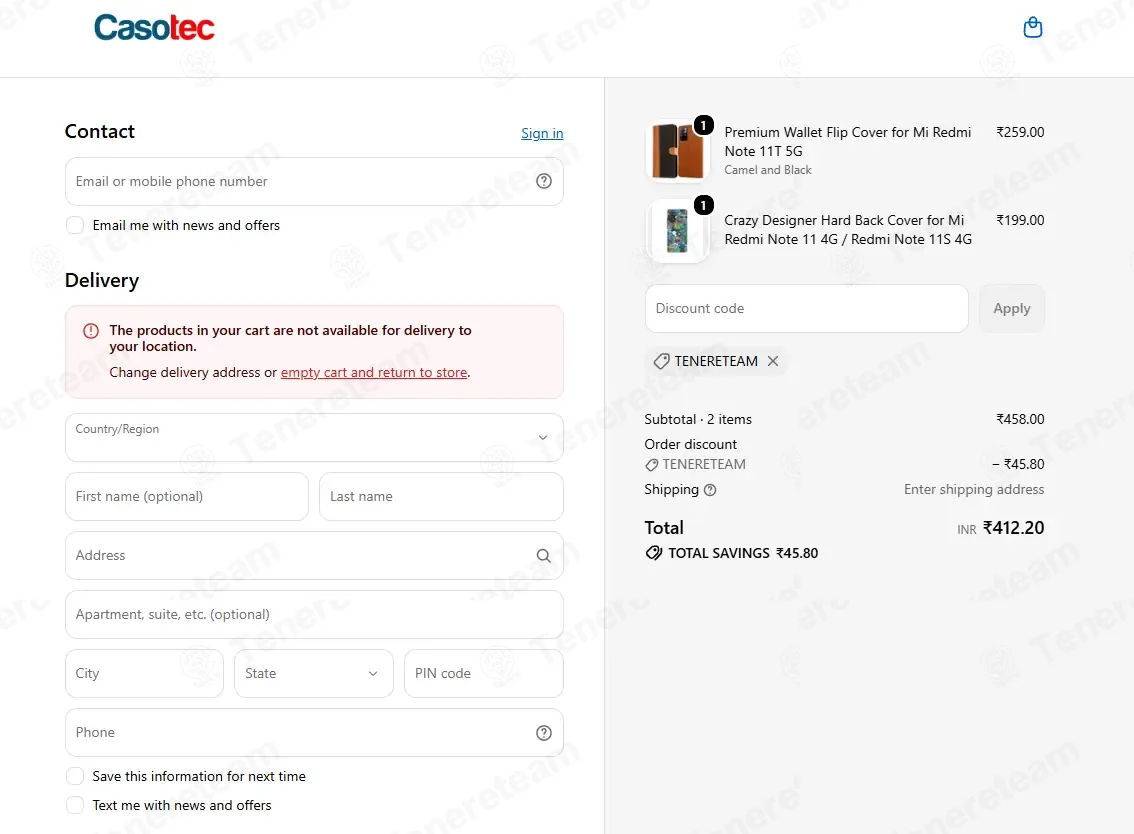Enable Email me with news and offers
The width and height of the screenshot is (1134, 834).
75,225
